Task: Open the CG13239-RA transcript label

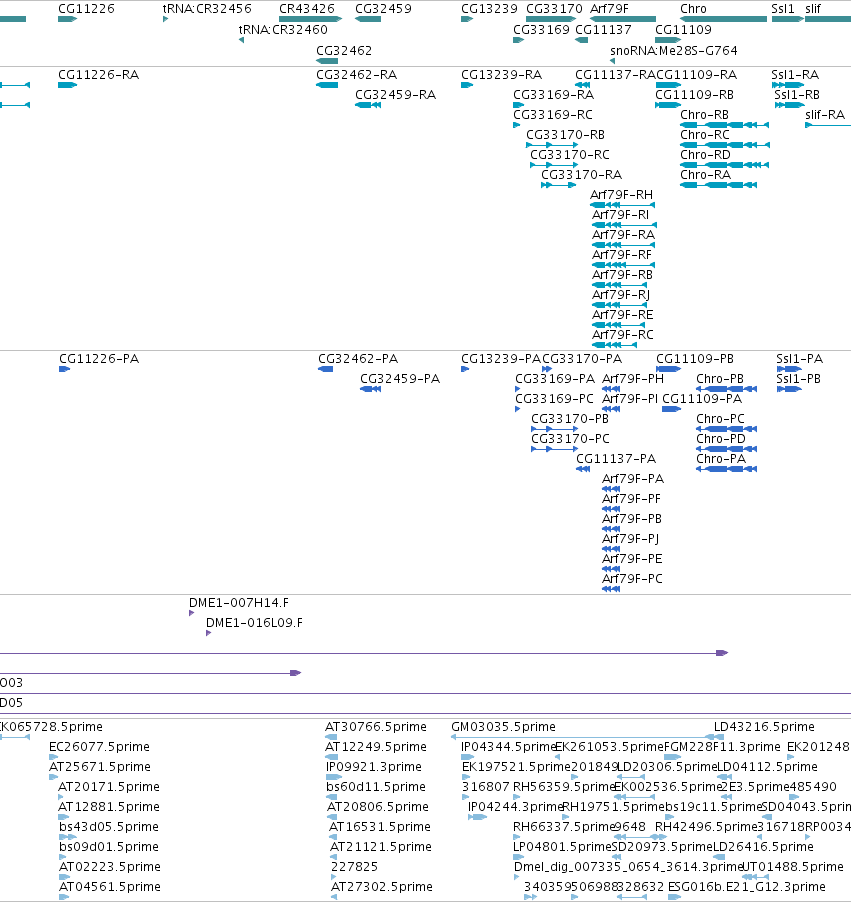Action: [x=501, y=75]
